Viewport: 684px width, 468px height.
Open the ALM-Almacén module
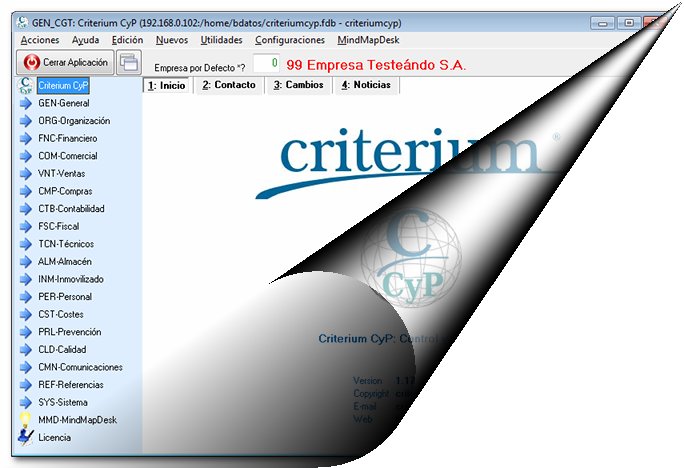pos(65,262)
